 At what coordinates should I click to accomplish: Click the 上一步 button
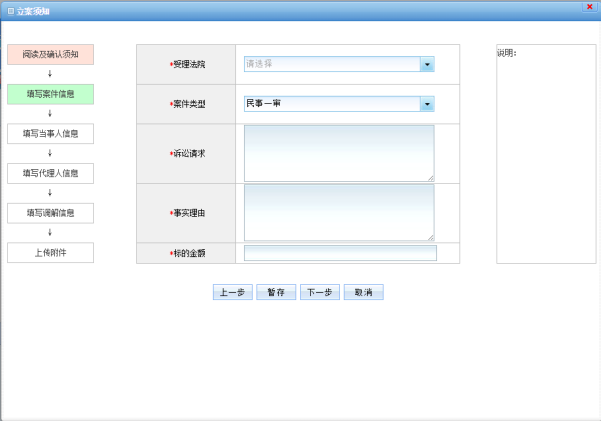pos(233,292)
